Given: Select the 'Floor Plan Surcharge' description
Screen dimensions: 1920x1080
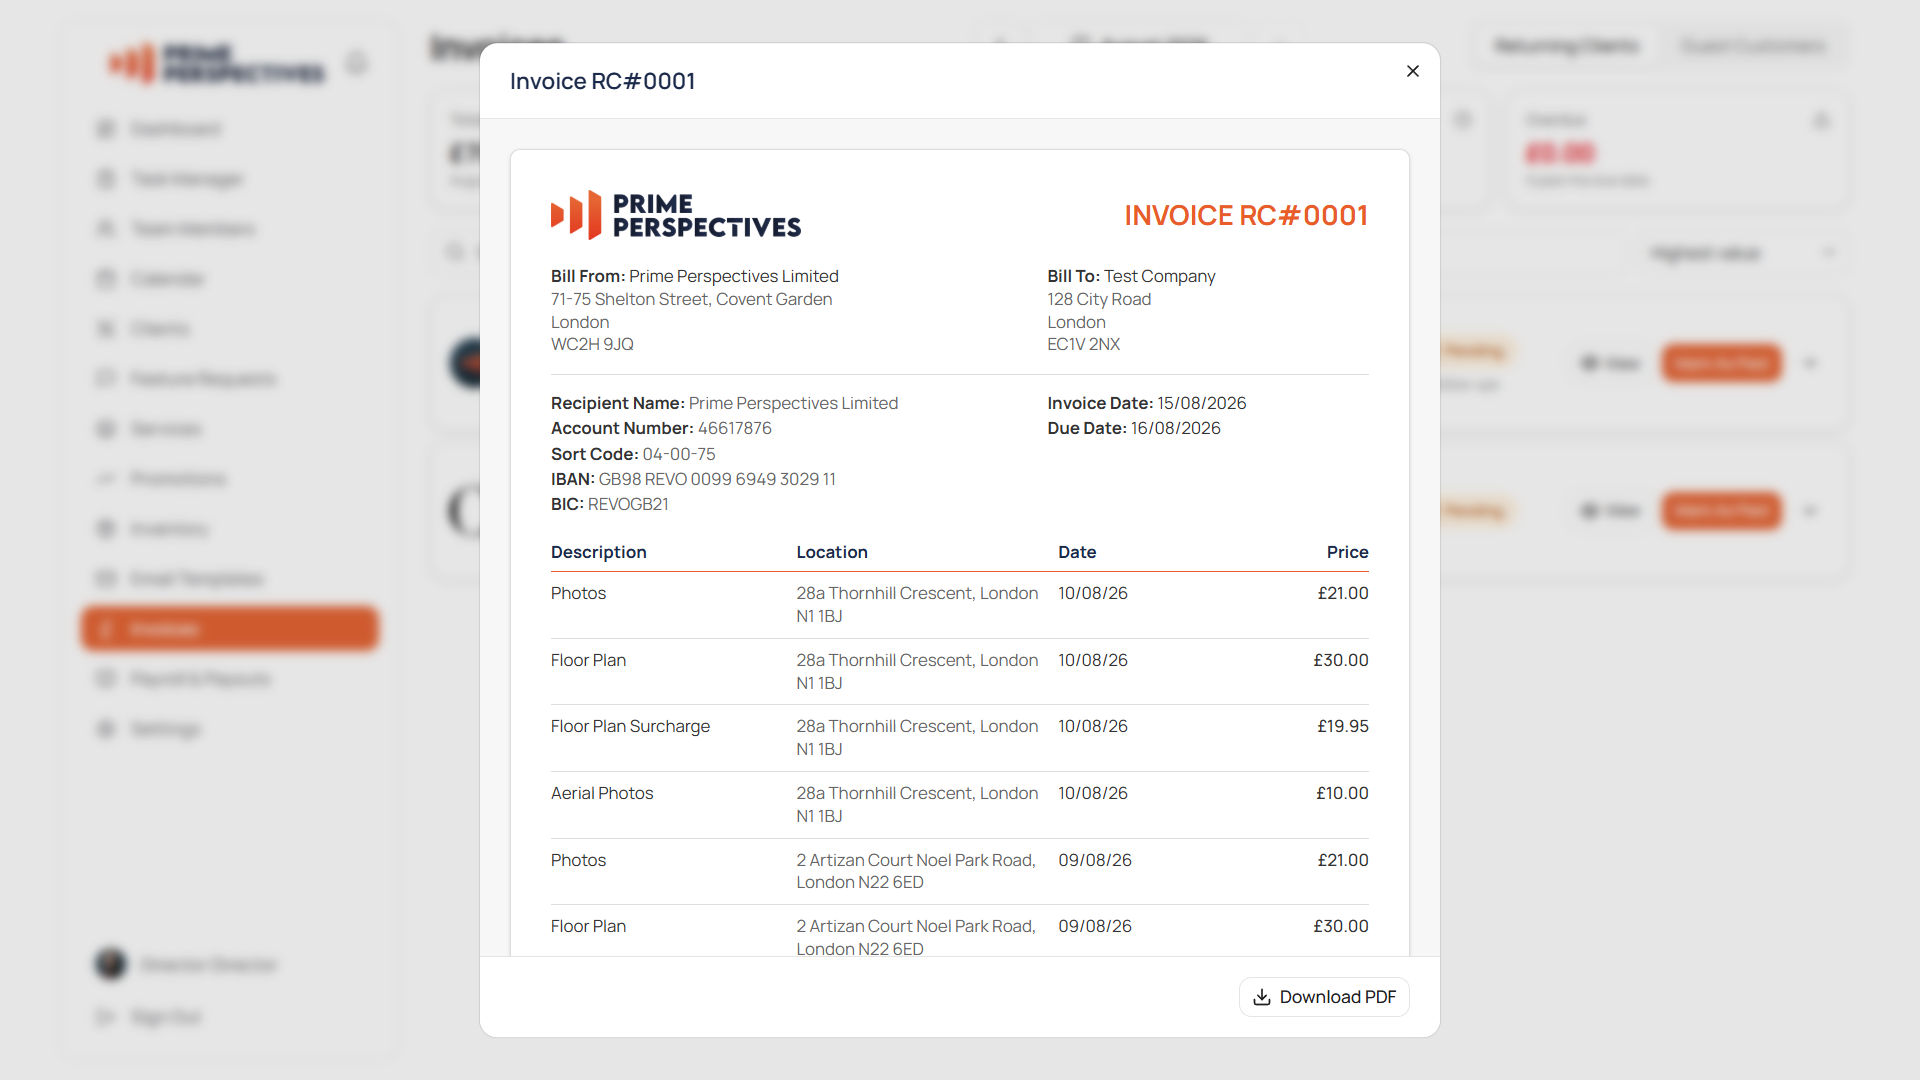Looking at the screenshot, I should click(630, 726).
